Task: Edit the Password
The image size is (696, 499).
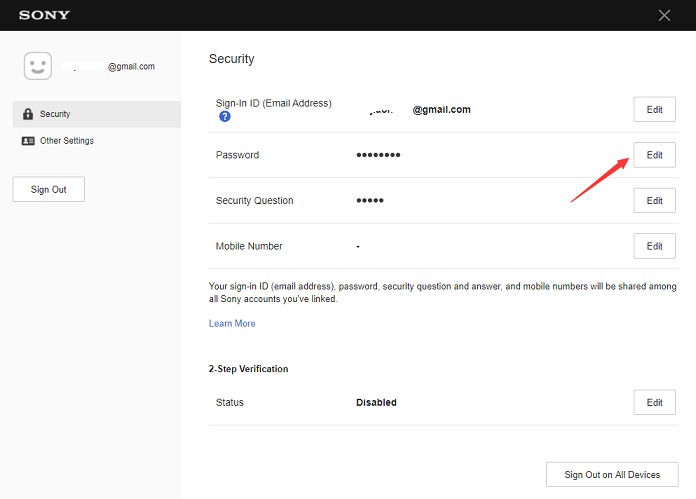Action: point(654,155)
